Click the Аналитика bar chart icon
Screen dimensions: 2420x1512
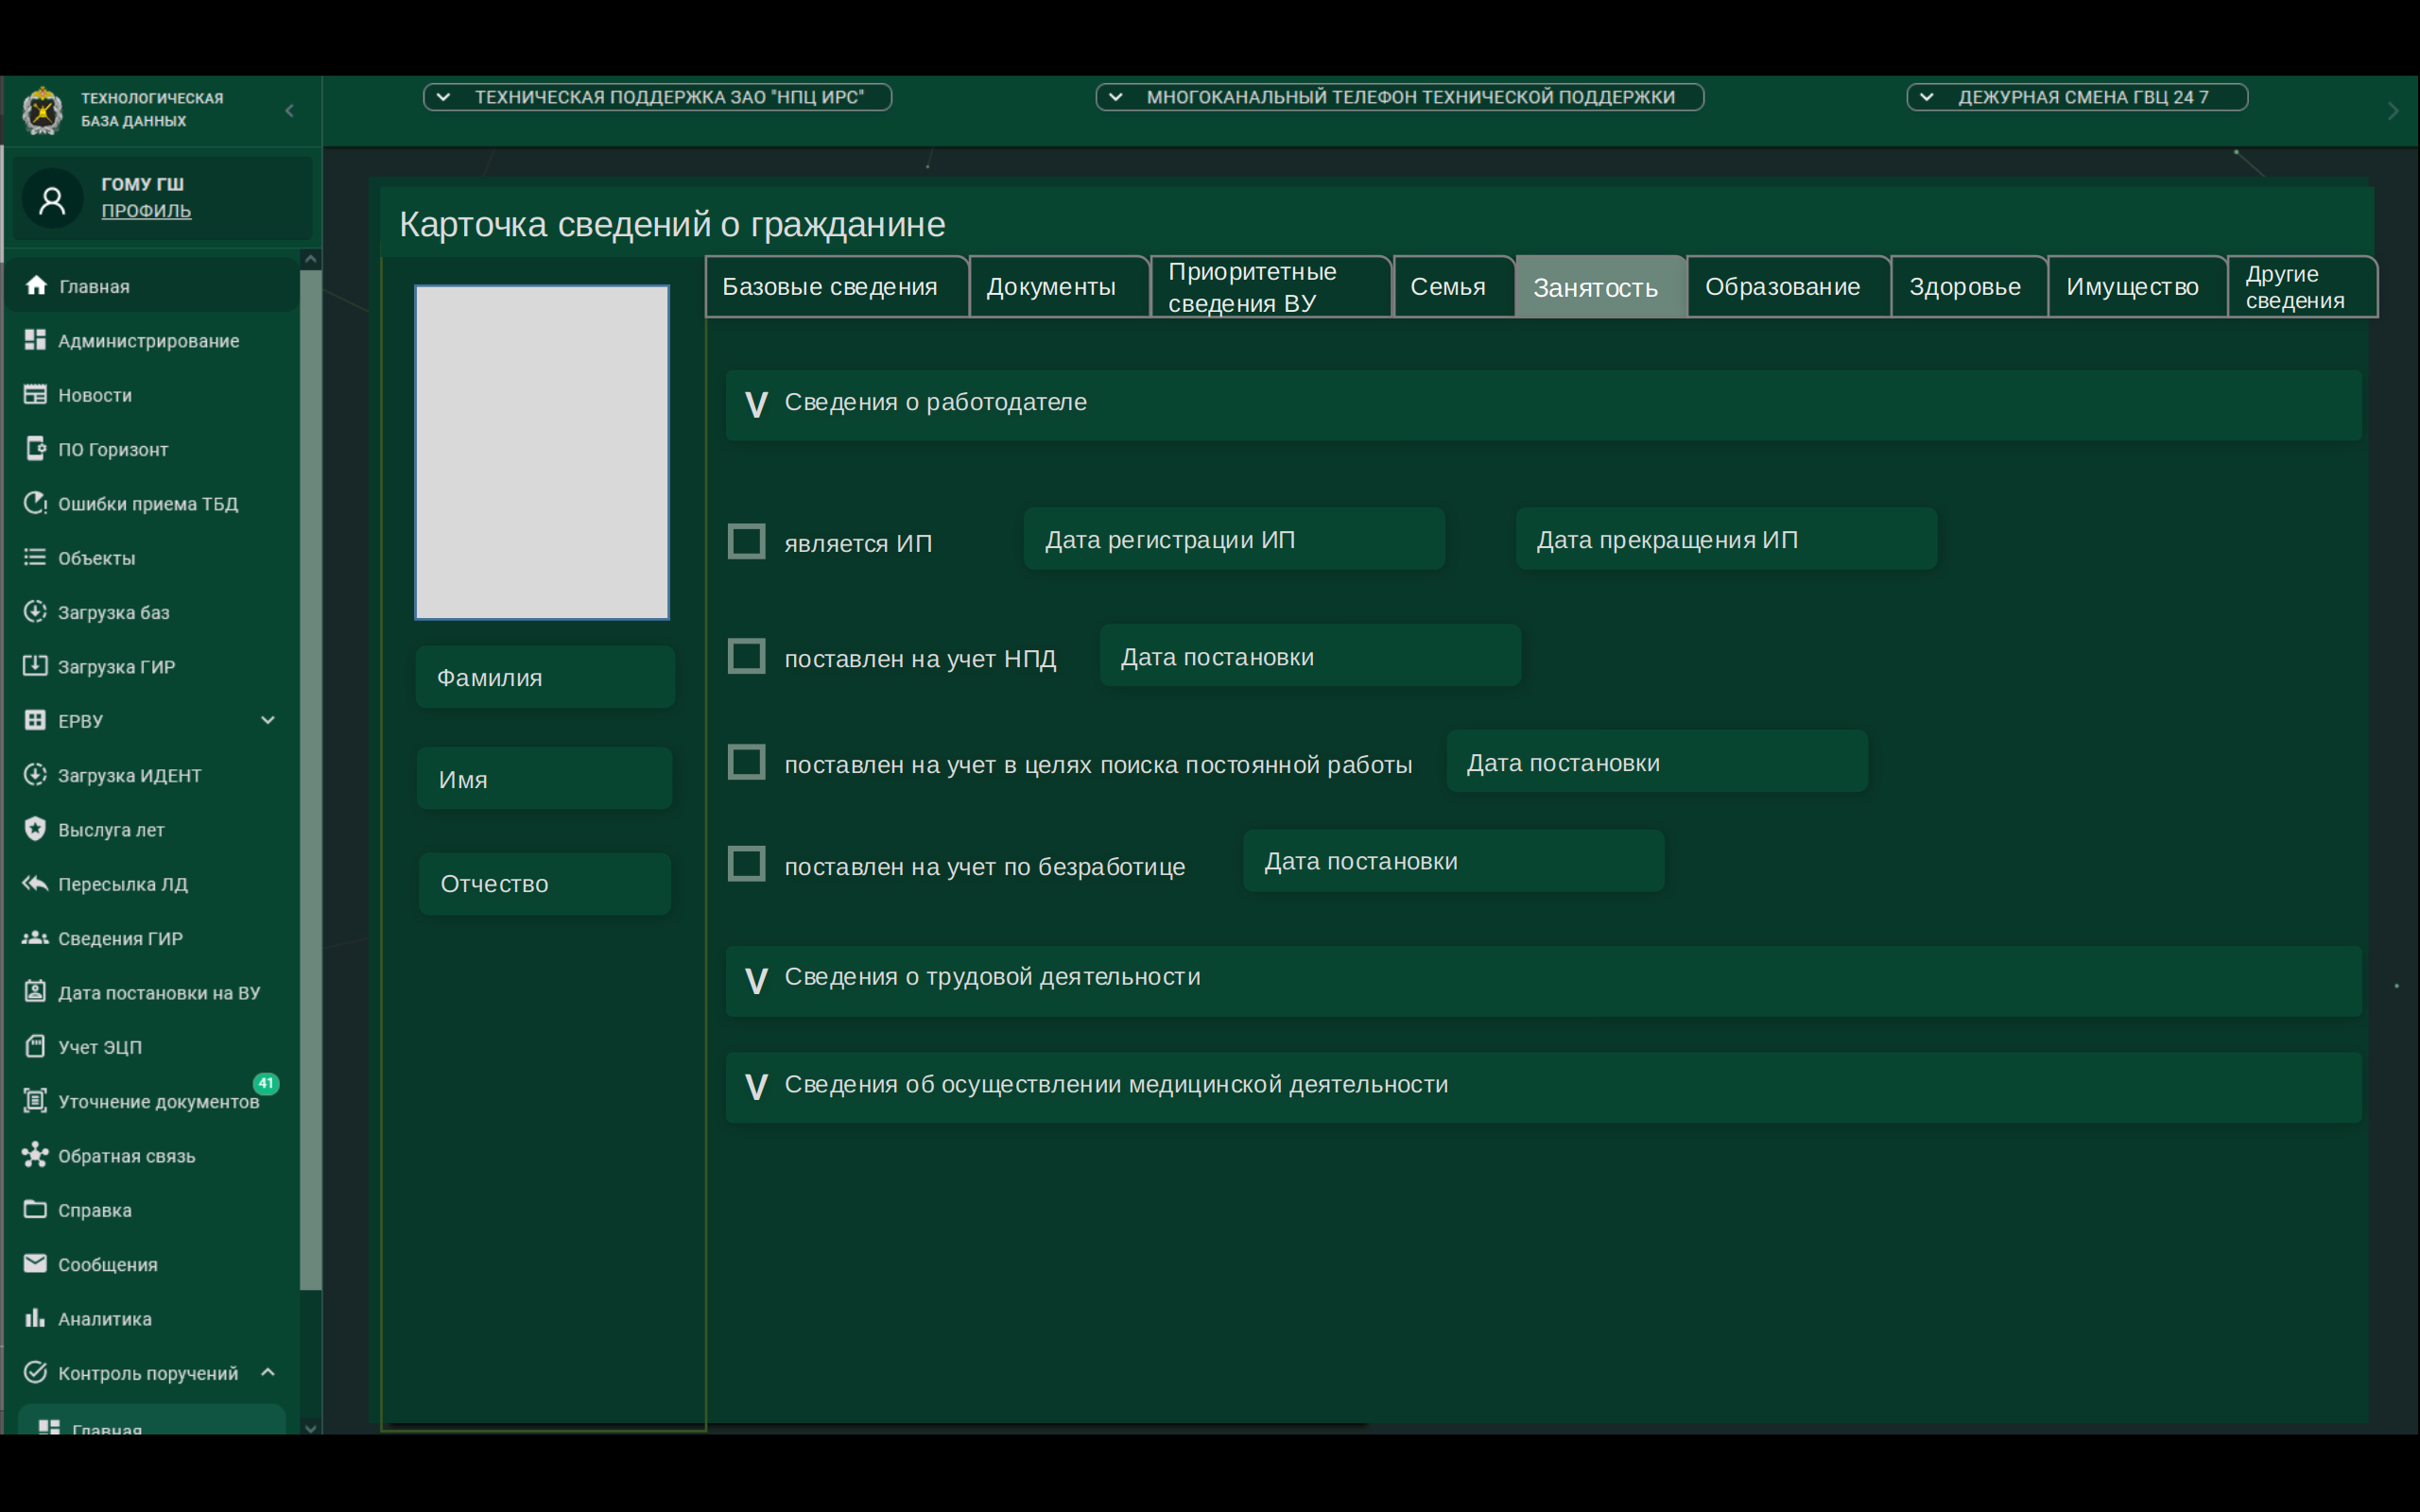click(x=36, y=1318)
